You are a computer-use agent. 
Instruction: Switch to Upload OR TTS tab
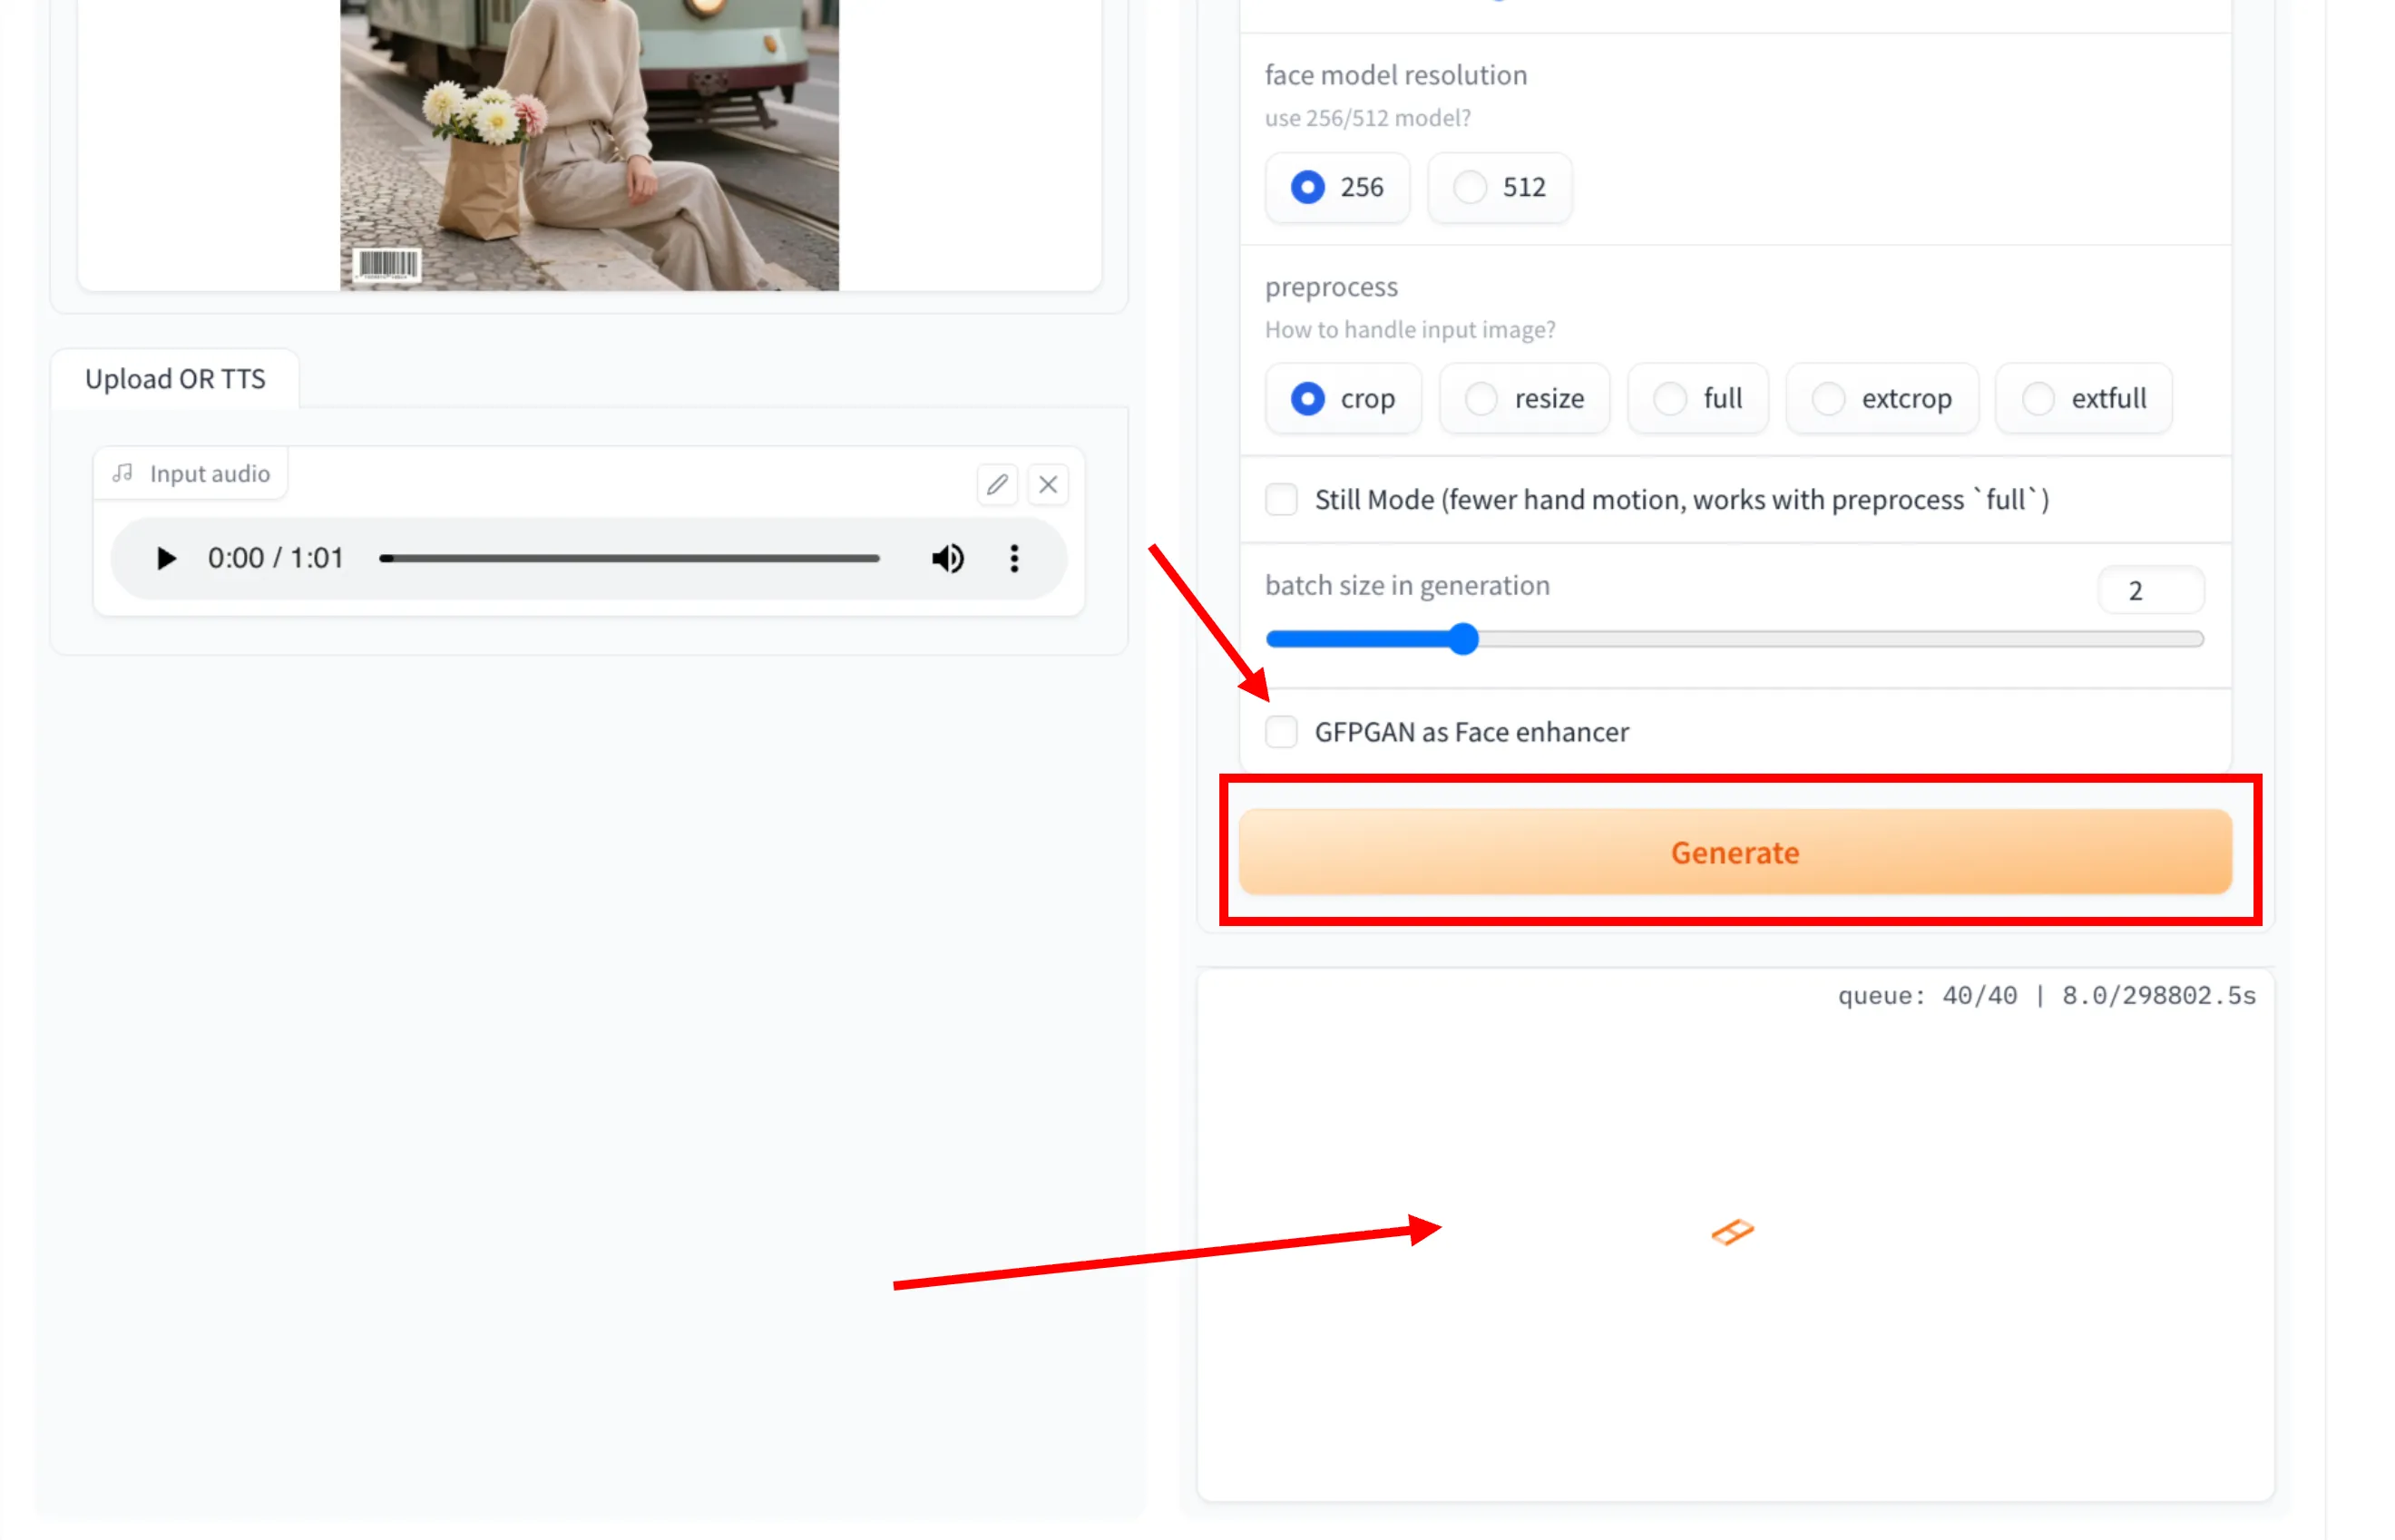pyautogui.click(x=175, y=379)
